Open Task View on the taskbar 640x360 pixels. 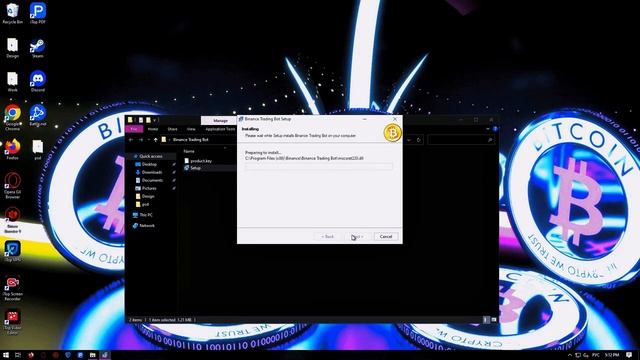[18, 355]
